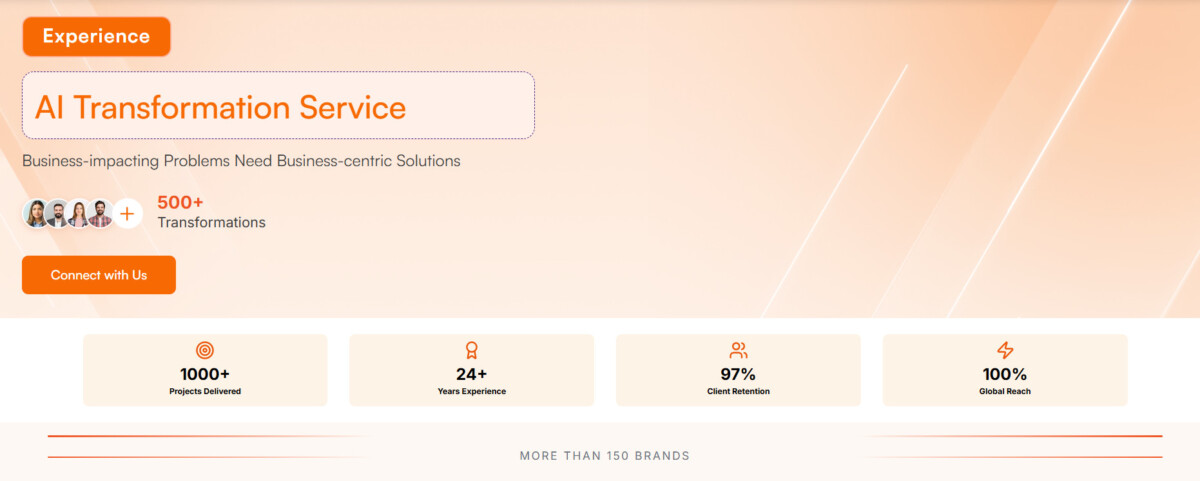Click the AI Transformation Service heading box
The image size is (1200, 481).
[x=278, y=105]
